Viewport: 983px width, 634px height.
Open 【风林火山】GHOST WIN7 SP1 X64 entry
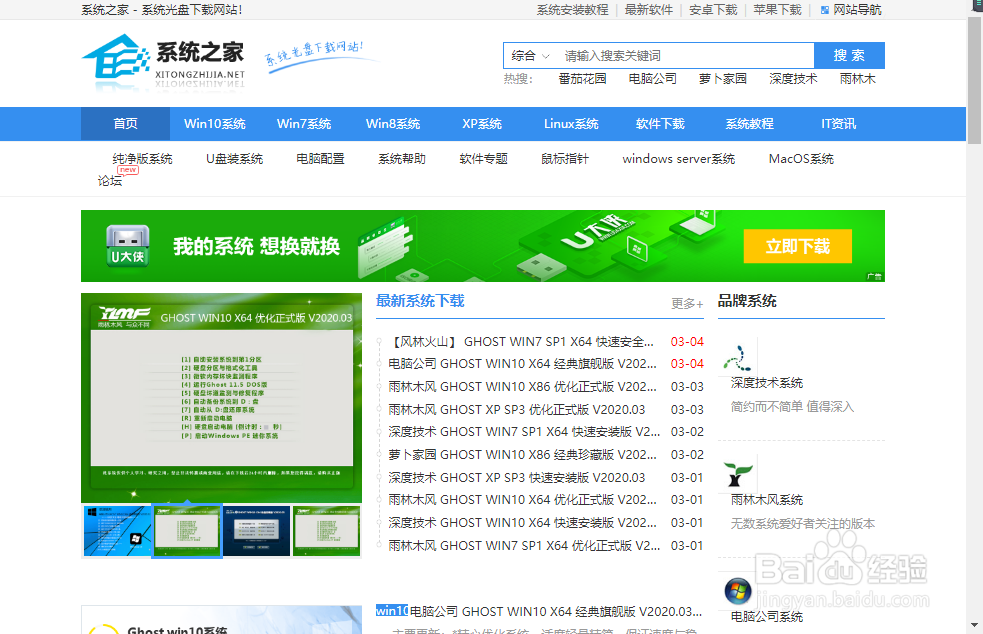[521, 342]
